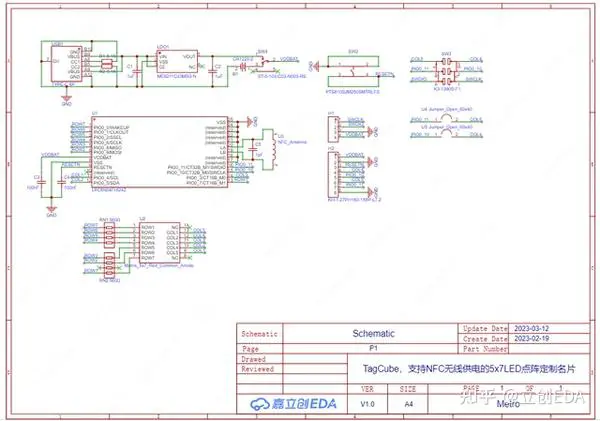
Task: Click the page value "P1"
Action: 373,348
